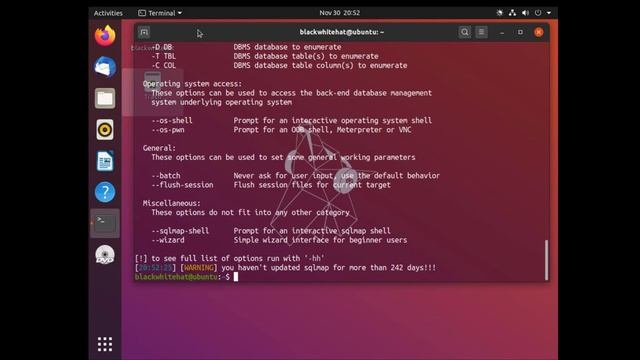This screenshot has height=360, width=640.
Task: Click 'Flush session files for current target'
Action: click(312, 185)
